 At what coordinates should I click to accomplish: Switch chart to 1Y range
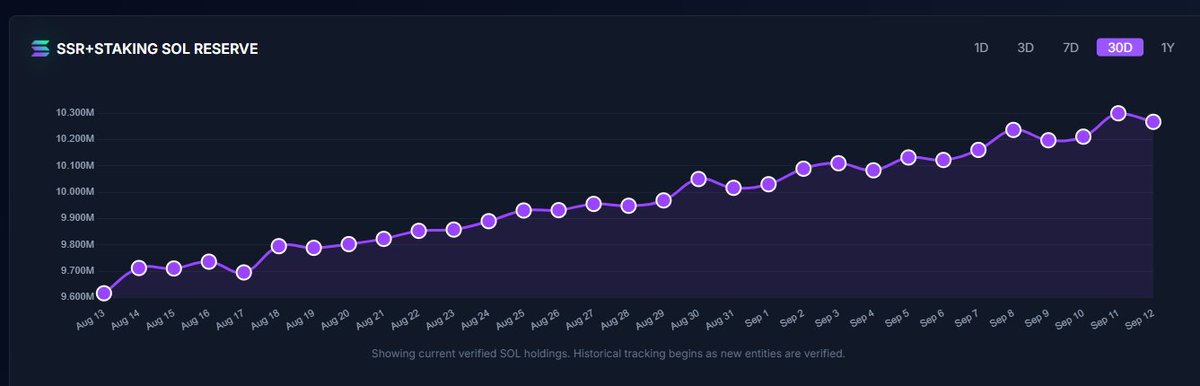(1168, 48)
